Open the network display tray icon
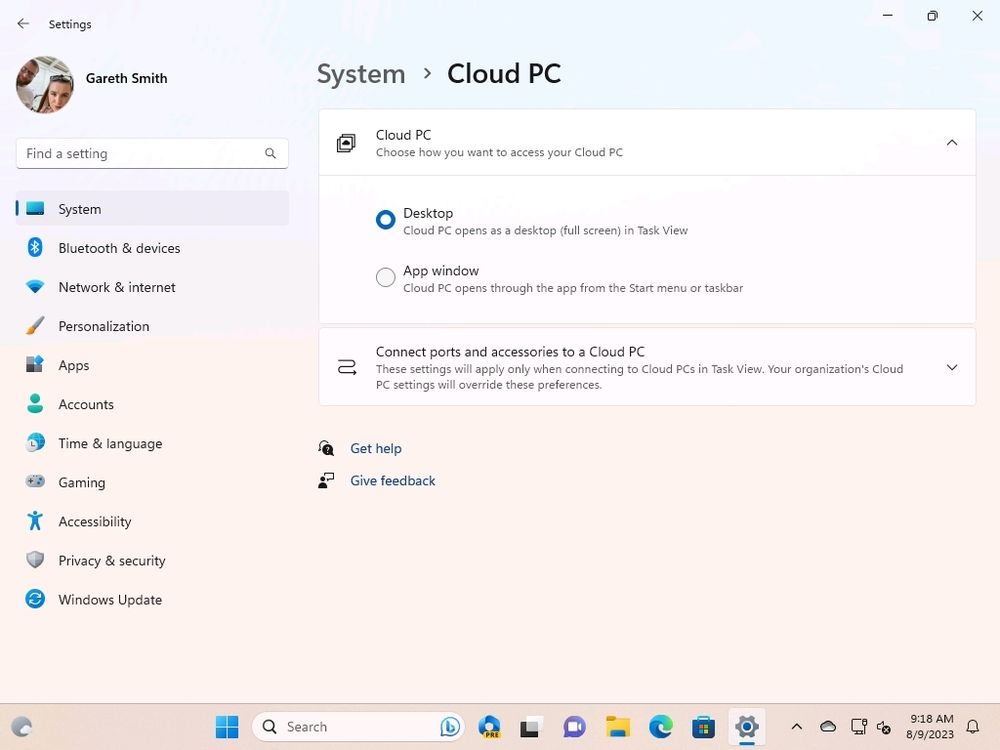The height and width of the screenshot is (750, 1000). tap(858, 726)
